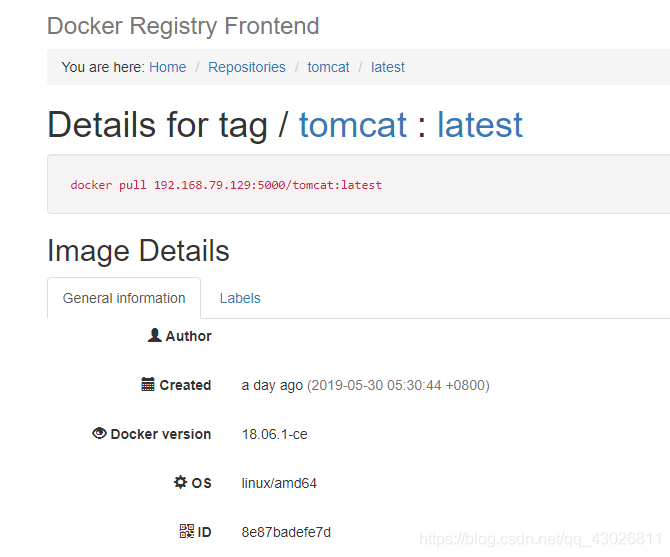
Task: Click the image ID 8e87badefe7d
Action: pyautogui.click(x=286, y=532)
